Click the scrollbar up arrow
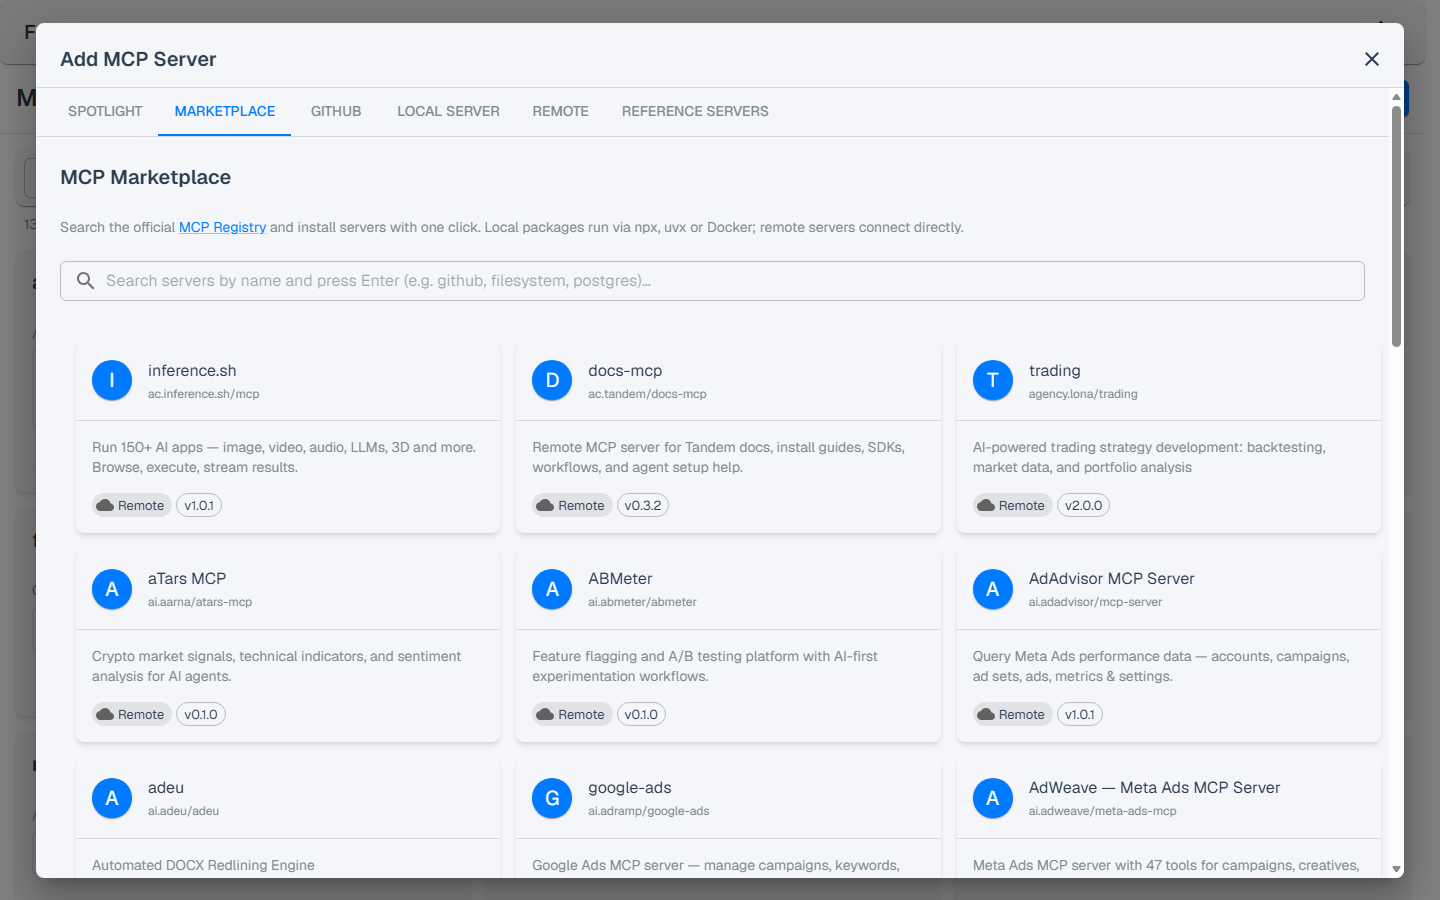This screenshot has height=900, width=1440. point(1396,97)
